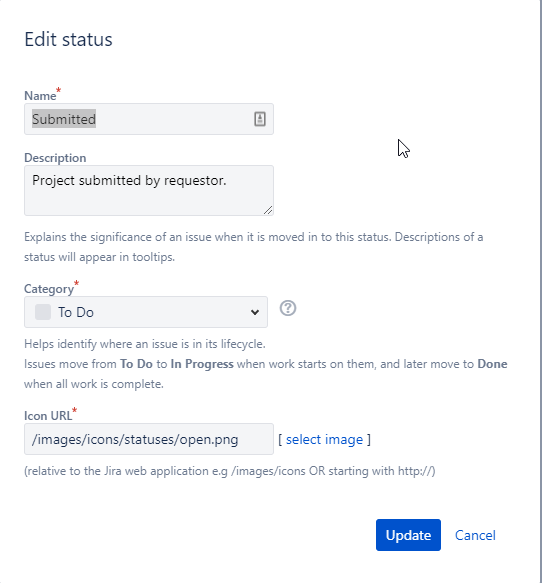The image size is (542, 583).
Task: Open the Category help question mark icon
Action: (288, 308)
